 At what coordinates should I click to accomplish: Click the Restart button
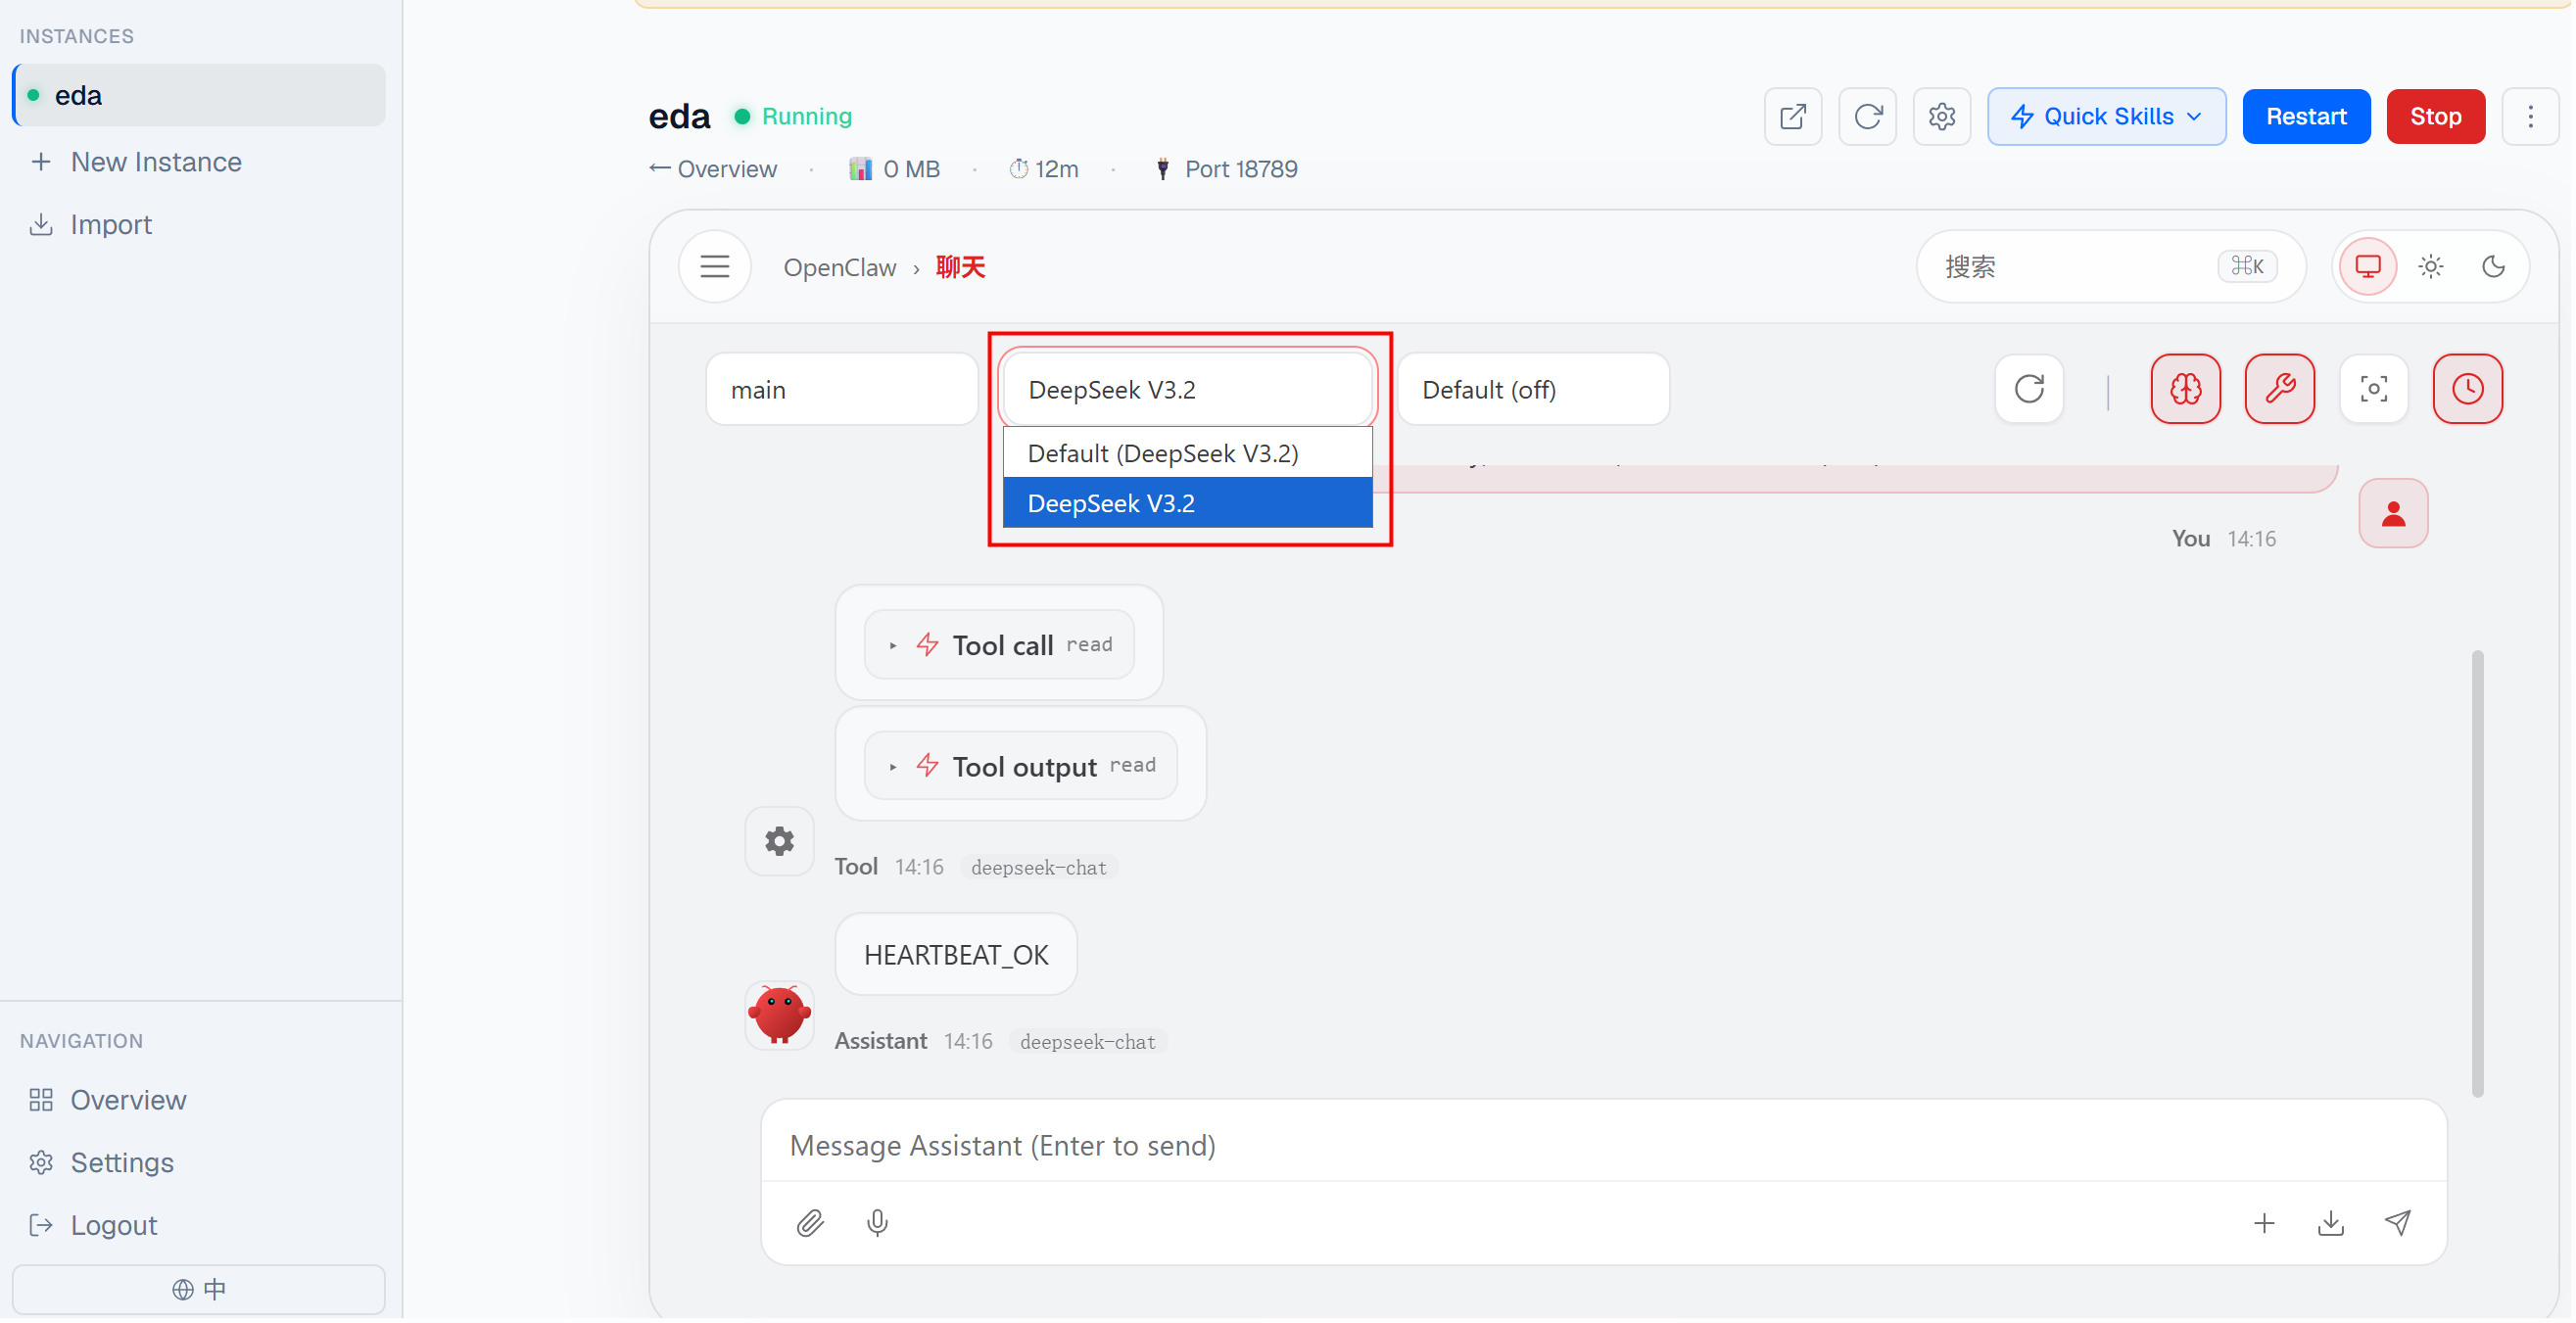pyautogui.click(x=2305, y=117)
